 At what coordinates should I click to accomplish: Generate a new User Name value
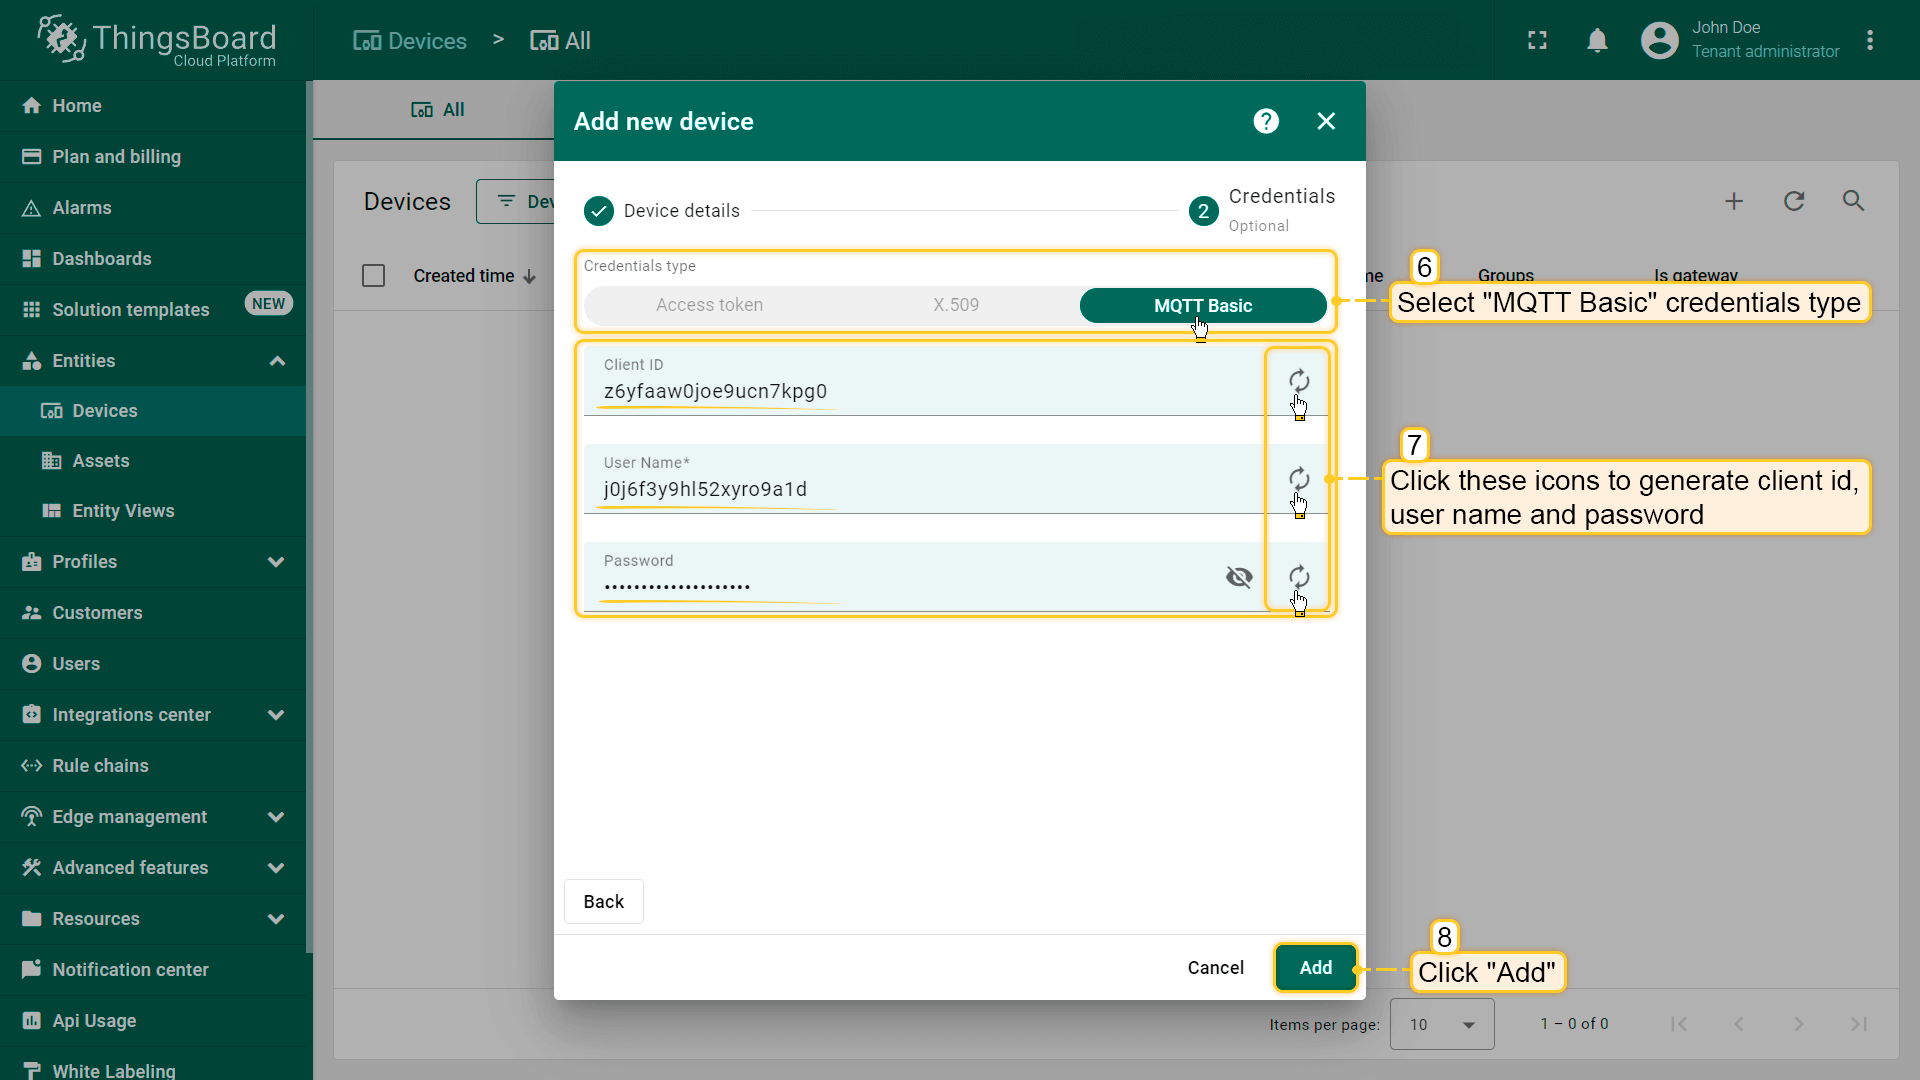[1298, 479]
